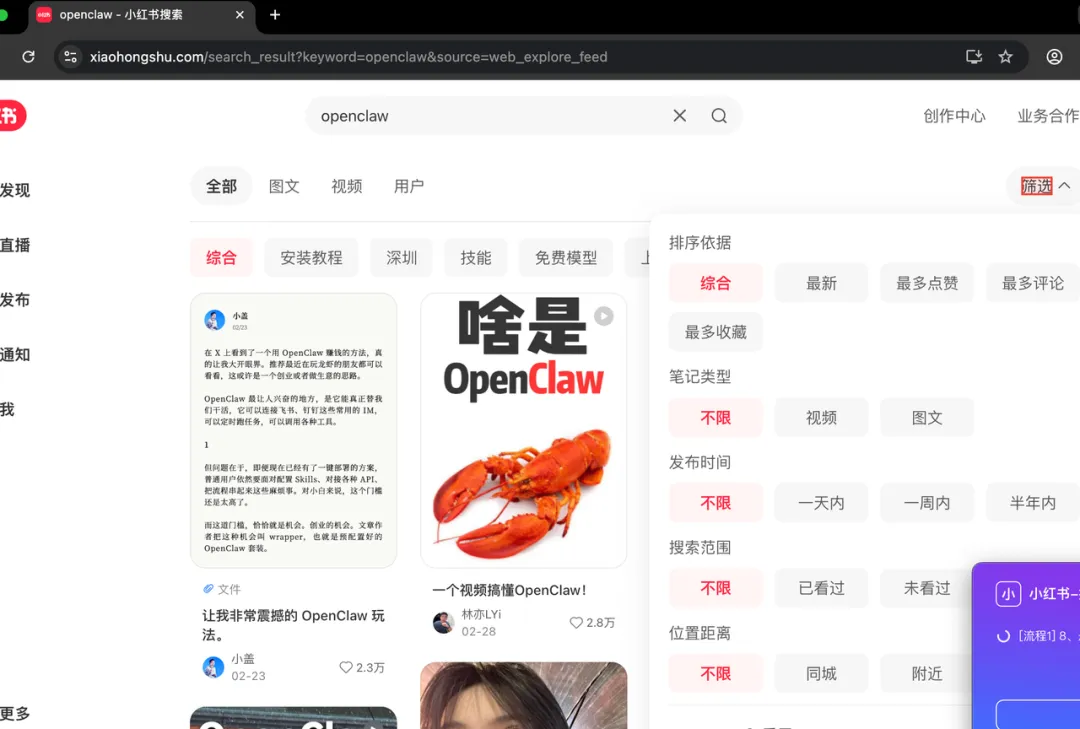
Task: Open 创作中心 link
Action: pyautogui.click(x=954, y=116)
